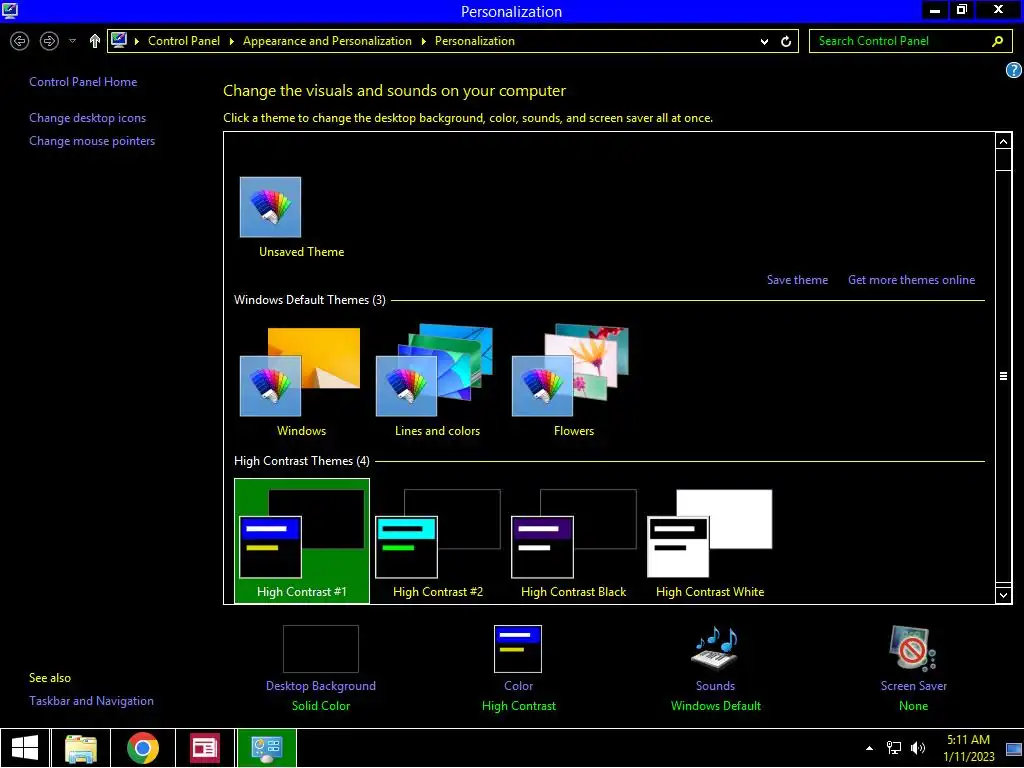The width and height of the screenshot is (1024, 768).
Task: Click the Desktop Background text label
Action: pyautogui.click(x=321, y=686)
